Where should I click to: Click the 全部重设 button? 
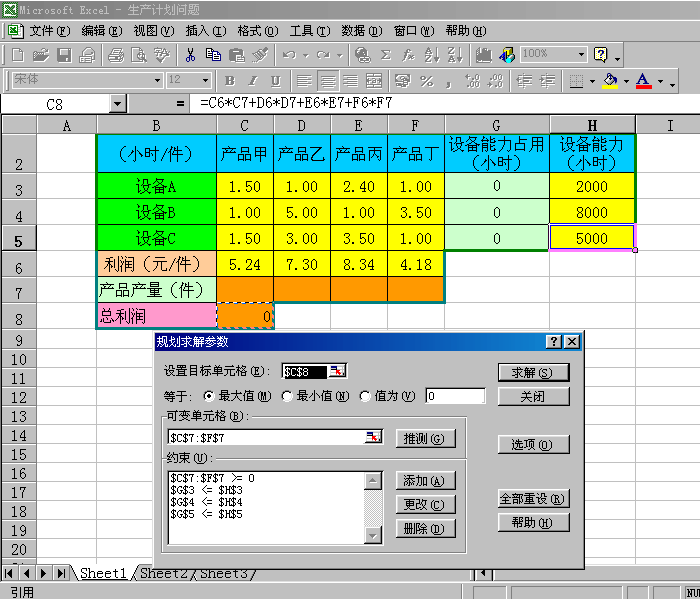[533, 499]
